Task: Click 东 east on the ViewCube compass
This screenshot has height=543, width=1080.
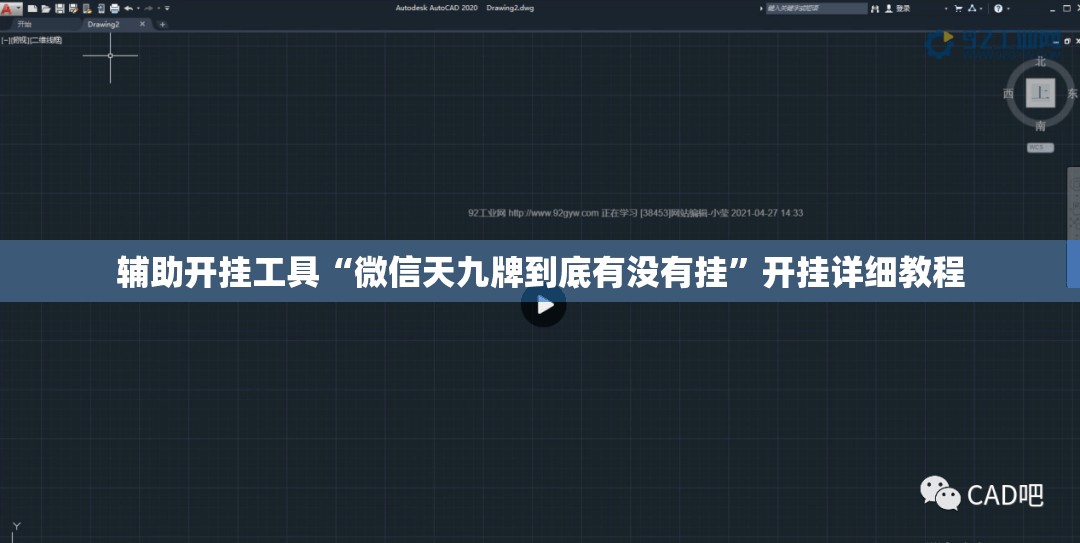Action: click(1072, 94)
